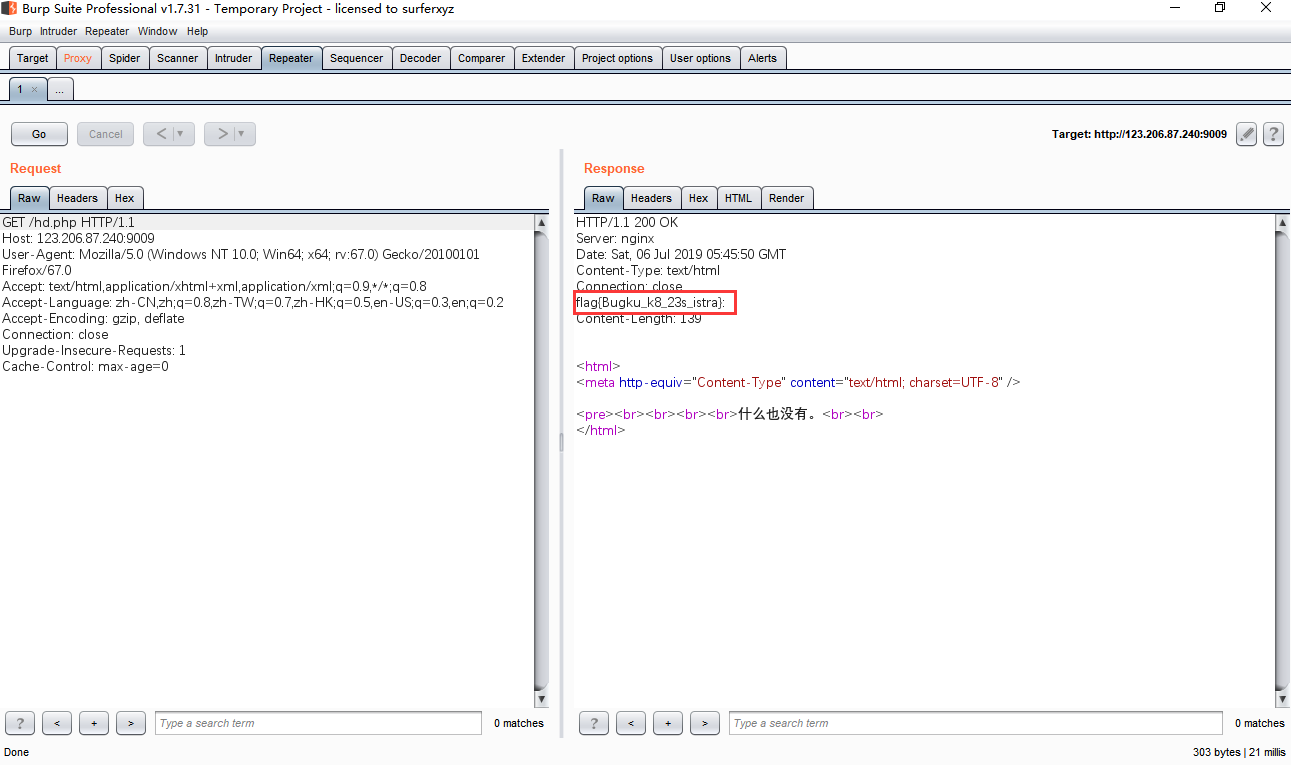Click the Host: 123.206.87.240:9009 header line
This screenshot has width=1291, height=765.
point(78,238)
